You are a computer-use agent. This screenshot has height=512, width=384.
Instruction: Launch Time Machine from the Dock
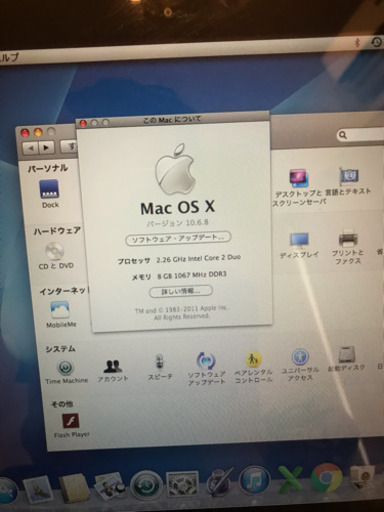coord(146,486)
